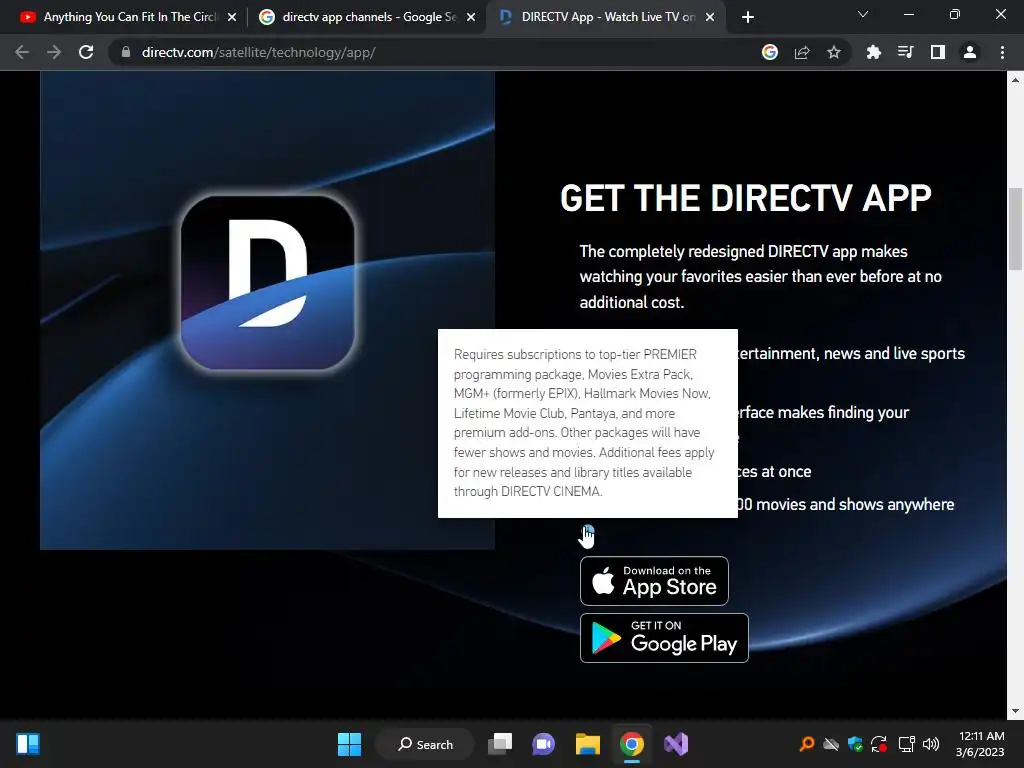This screenshot has width=1024, height=768.
Task: Click 'movies and shows anywhere' text
Action: pos(855,505)
